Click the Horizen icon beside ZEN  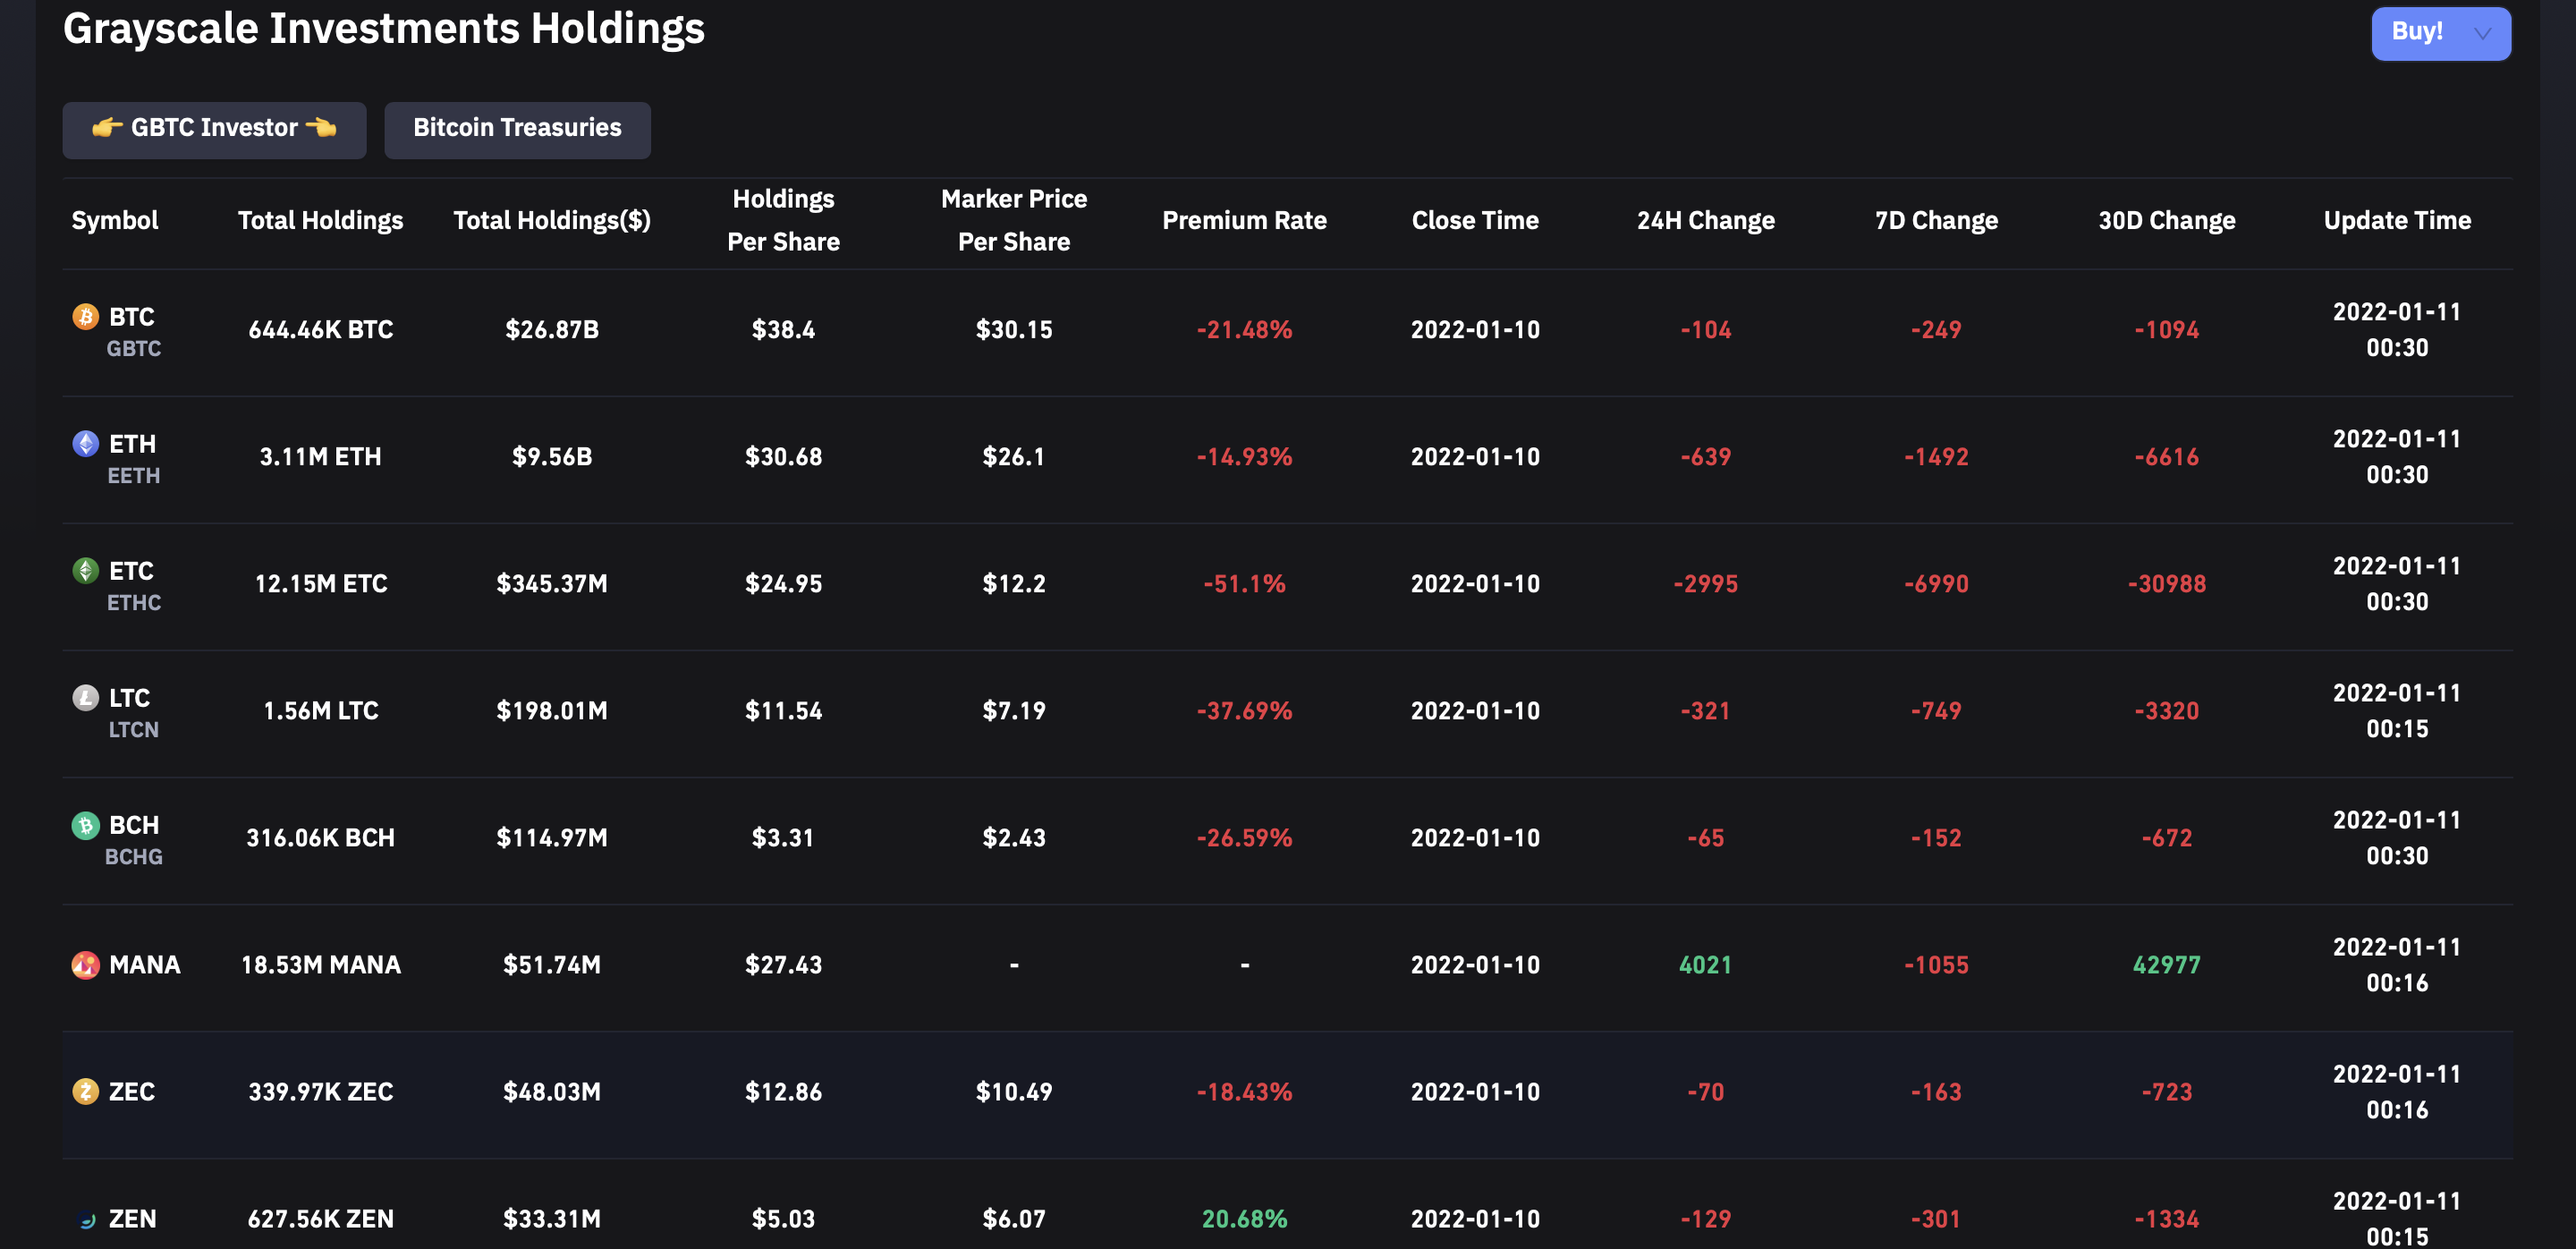point(86,1219)
